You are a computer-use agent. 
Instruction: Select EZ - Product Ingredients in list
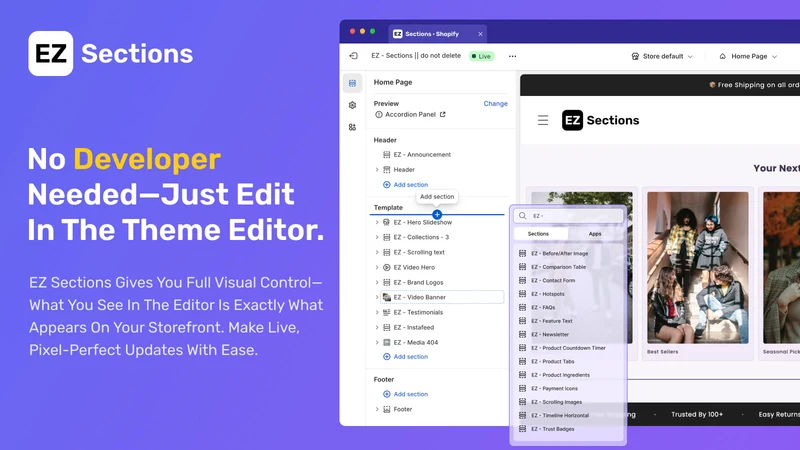[560, 375]
